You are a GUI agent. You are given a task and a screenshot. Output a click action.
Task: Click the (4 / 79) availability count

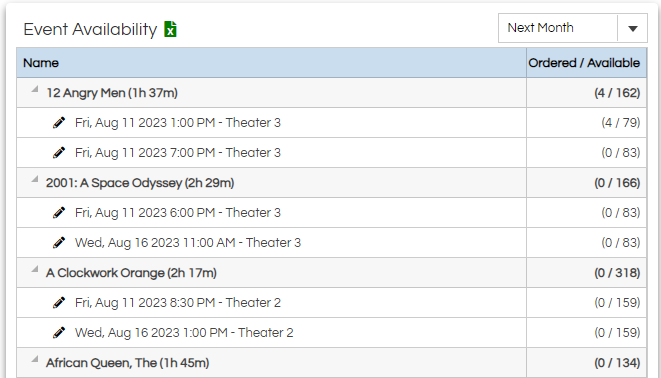pyautogui.click(x=621, y=123)
